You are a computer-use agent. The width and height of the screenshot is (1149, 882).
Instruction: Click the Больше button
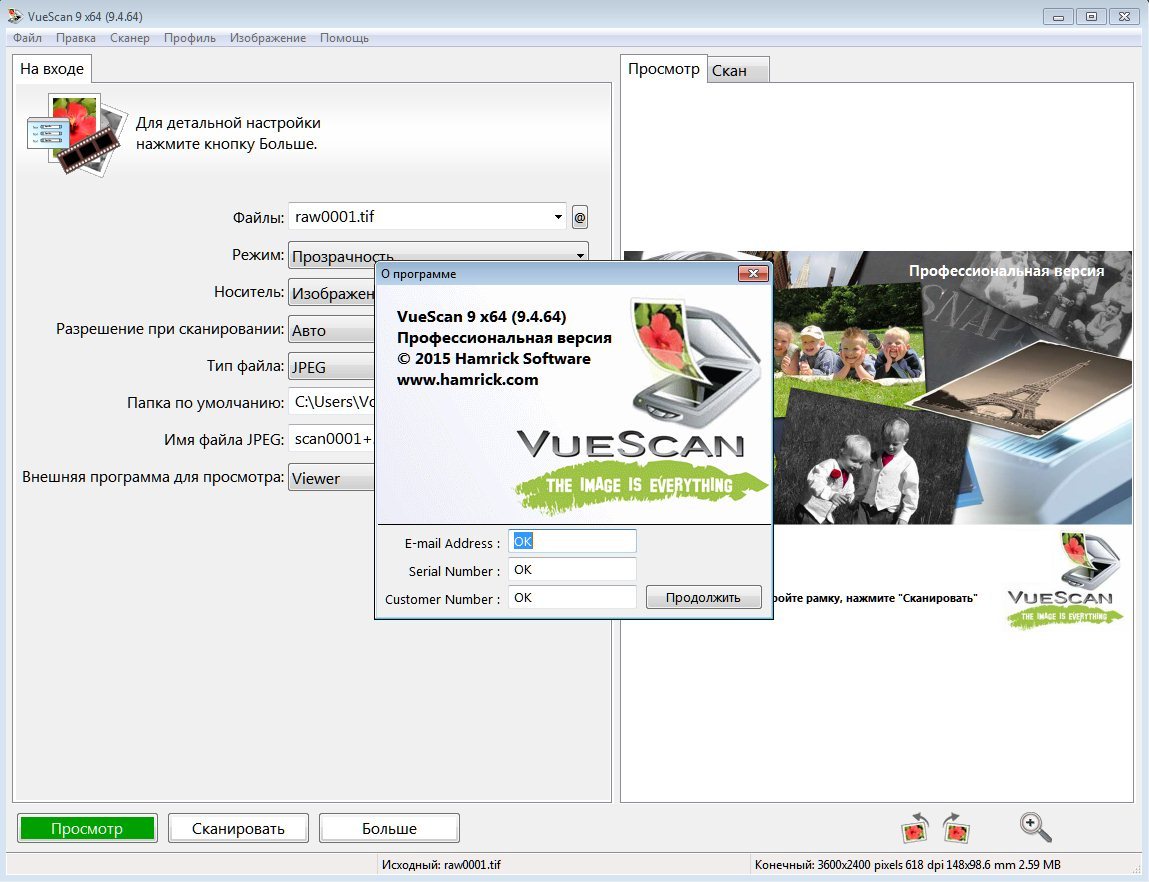[x=389, y=829]
